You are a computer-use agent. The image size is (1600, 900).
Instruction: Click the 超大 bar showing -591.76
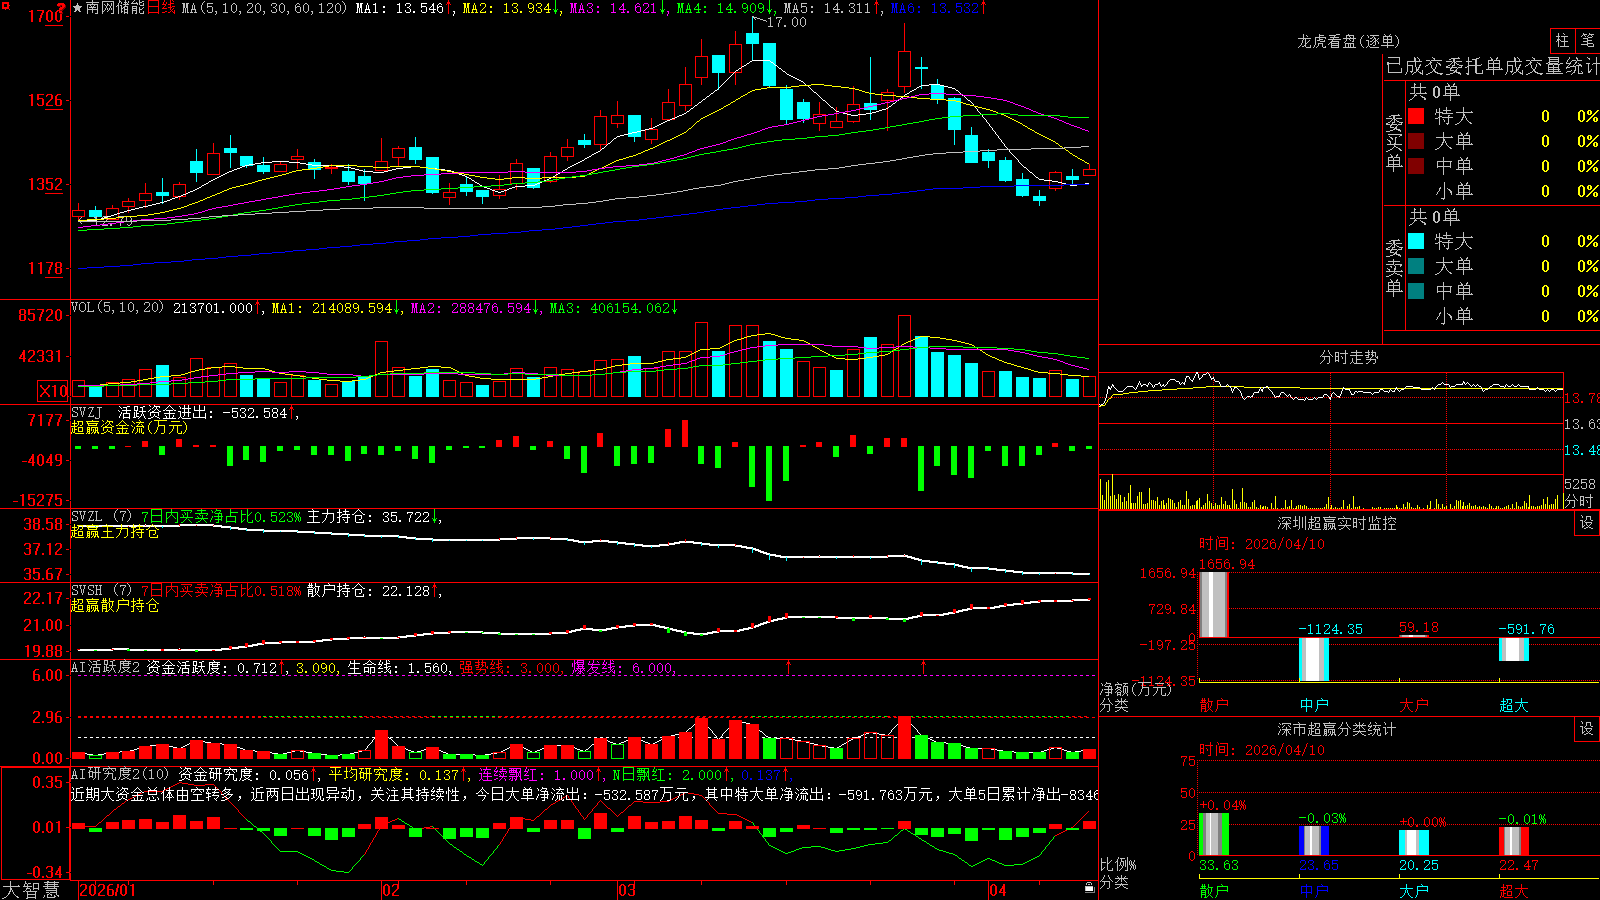(1514, 649)
